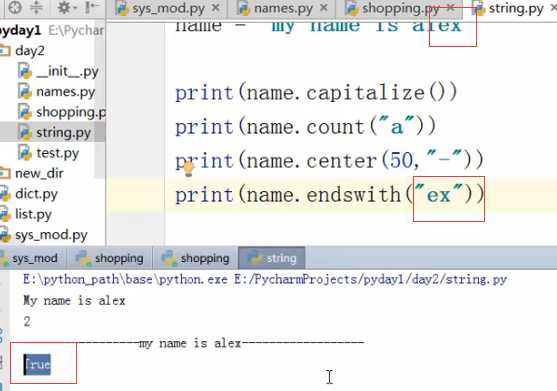Select the day2 folder in project tree
557x391 pixels.
[x=30, y=51]
